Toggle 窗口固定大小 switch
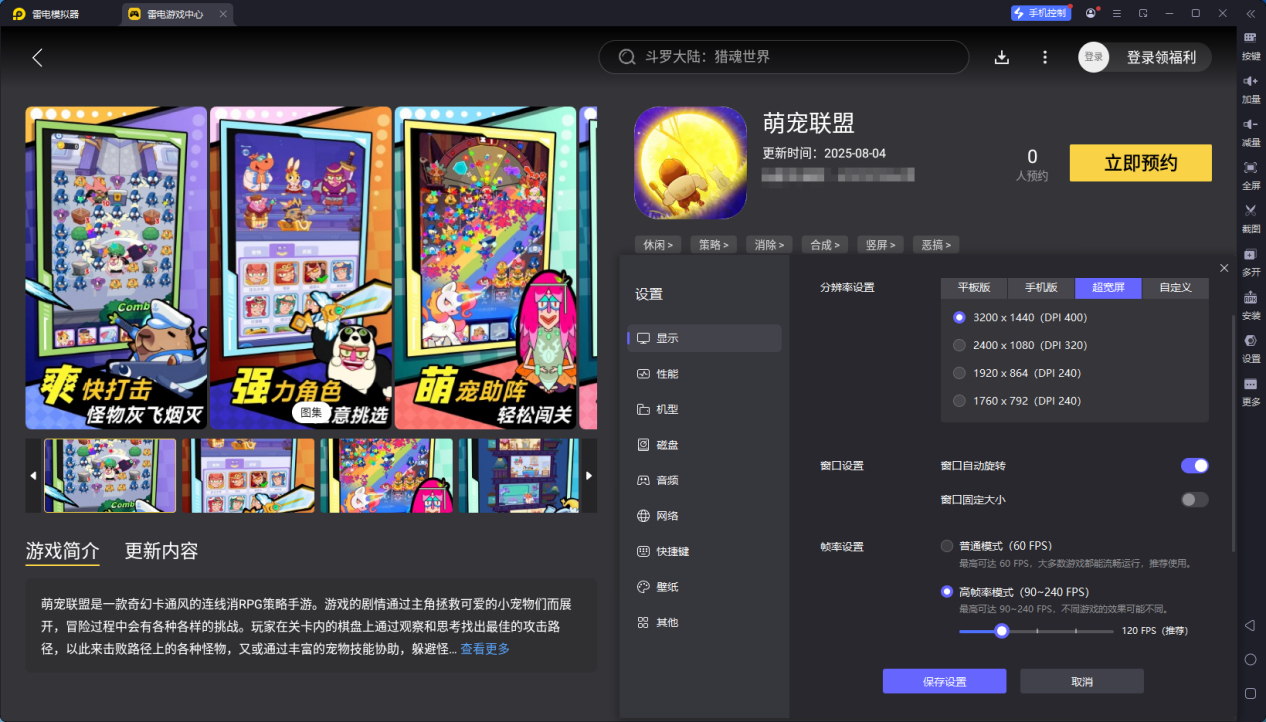 tap(1194, 500)
